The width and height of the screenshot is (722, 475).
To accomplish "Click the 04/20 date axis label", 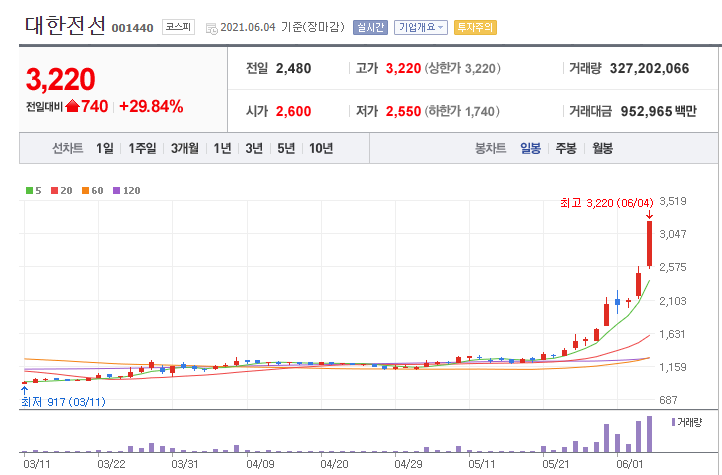I will pos(334,464).
